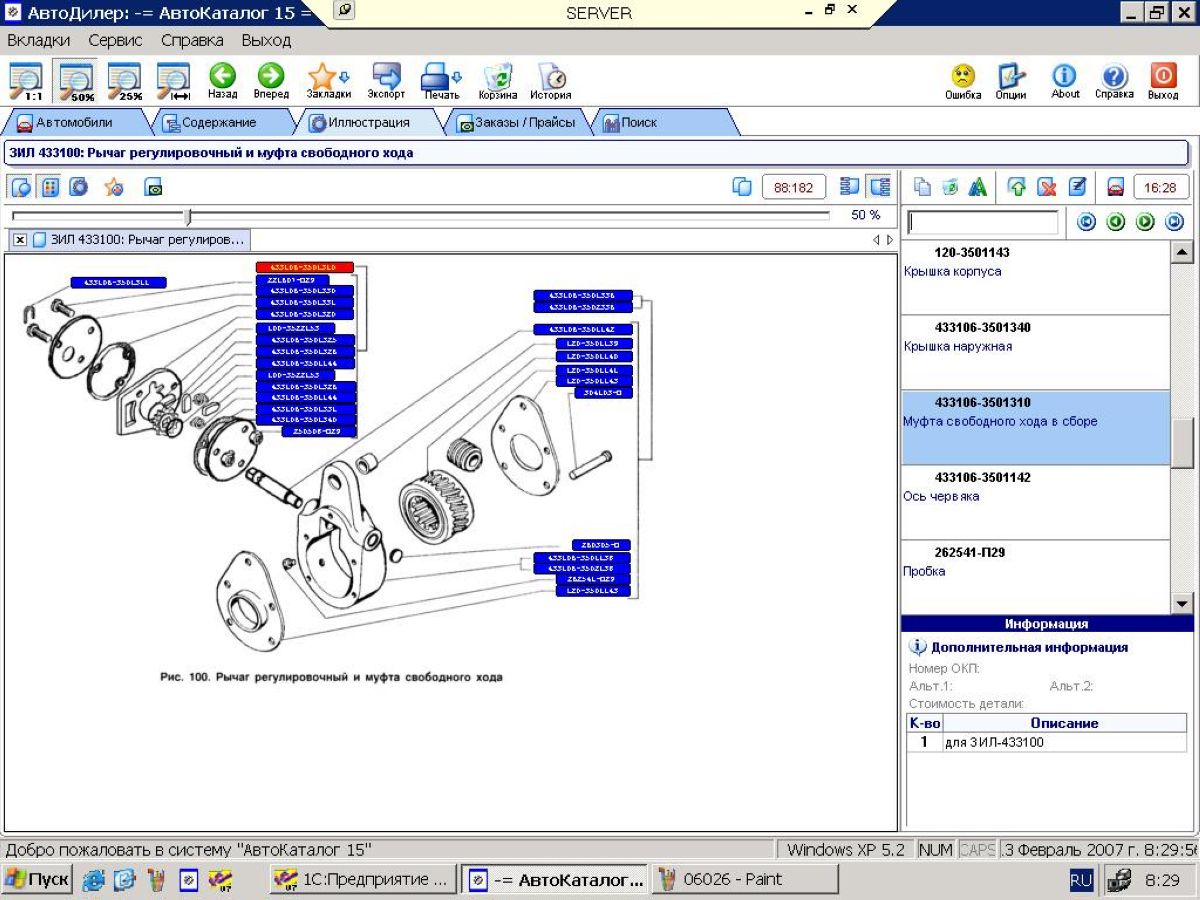
Task: Open the Сервис menu
Action: click(116, 41)
